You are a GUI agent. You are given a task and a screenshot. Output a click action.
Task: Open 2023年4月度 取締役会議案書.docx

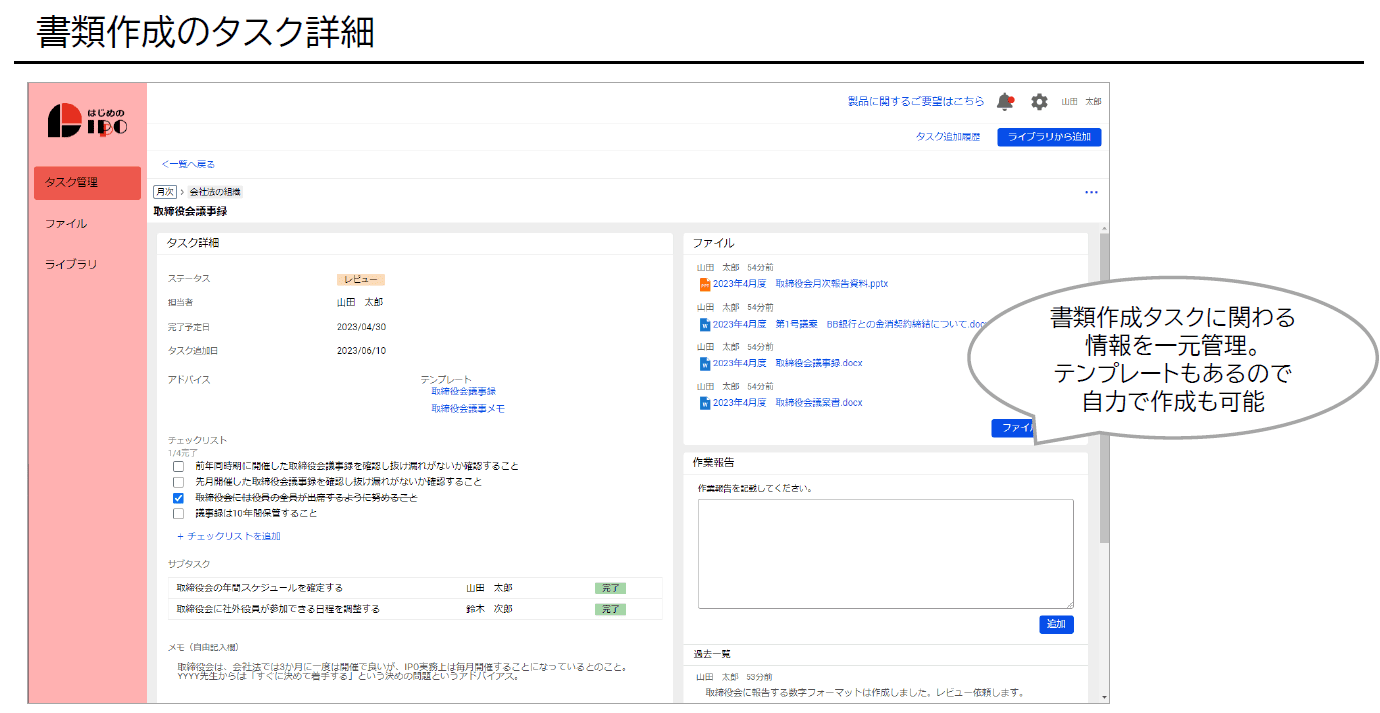click(x=787, y=403)
